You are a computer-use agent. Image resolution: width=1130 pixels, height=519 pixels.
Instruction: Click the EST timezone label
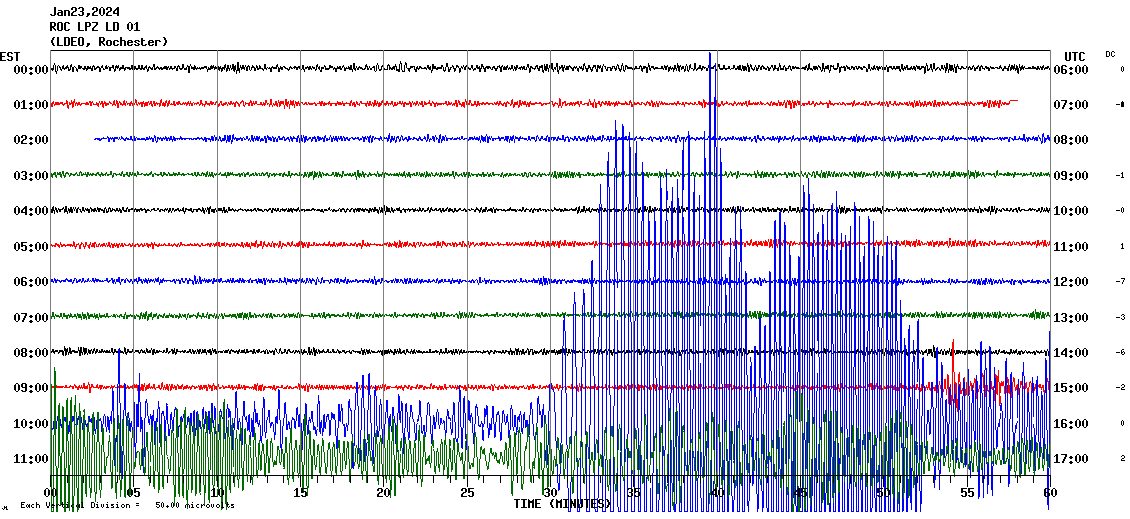[10, 56]
